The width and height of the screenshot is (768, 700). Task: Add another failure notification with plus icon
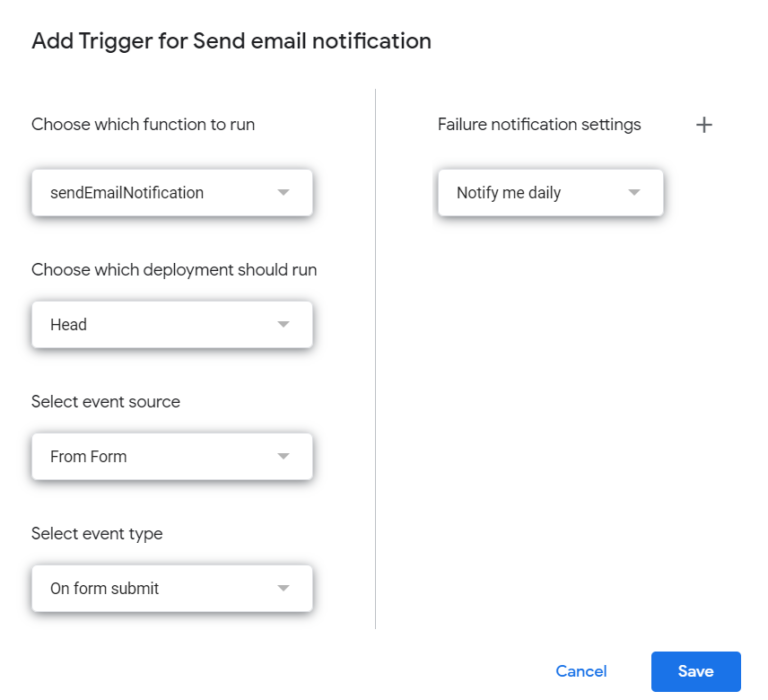pyautogui.click(x=704, y=125)
